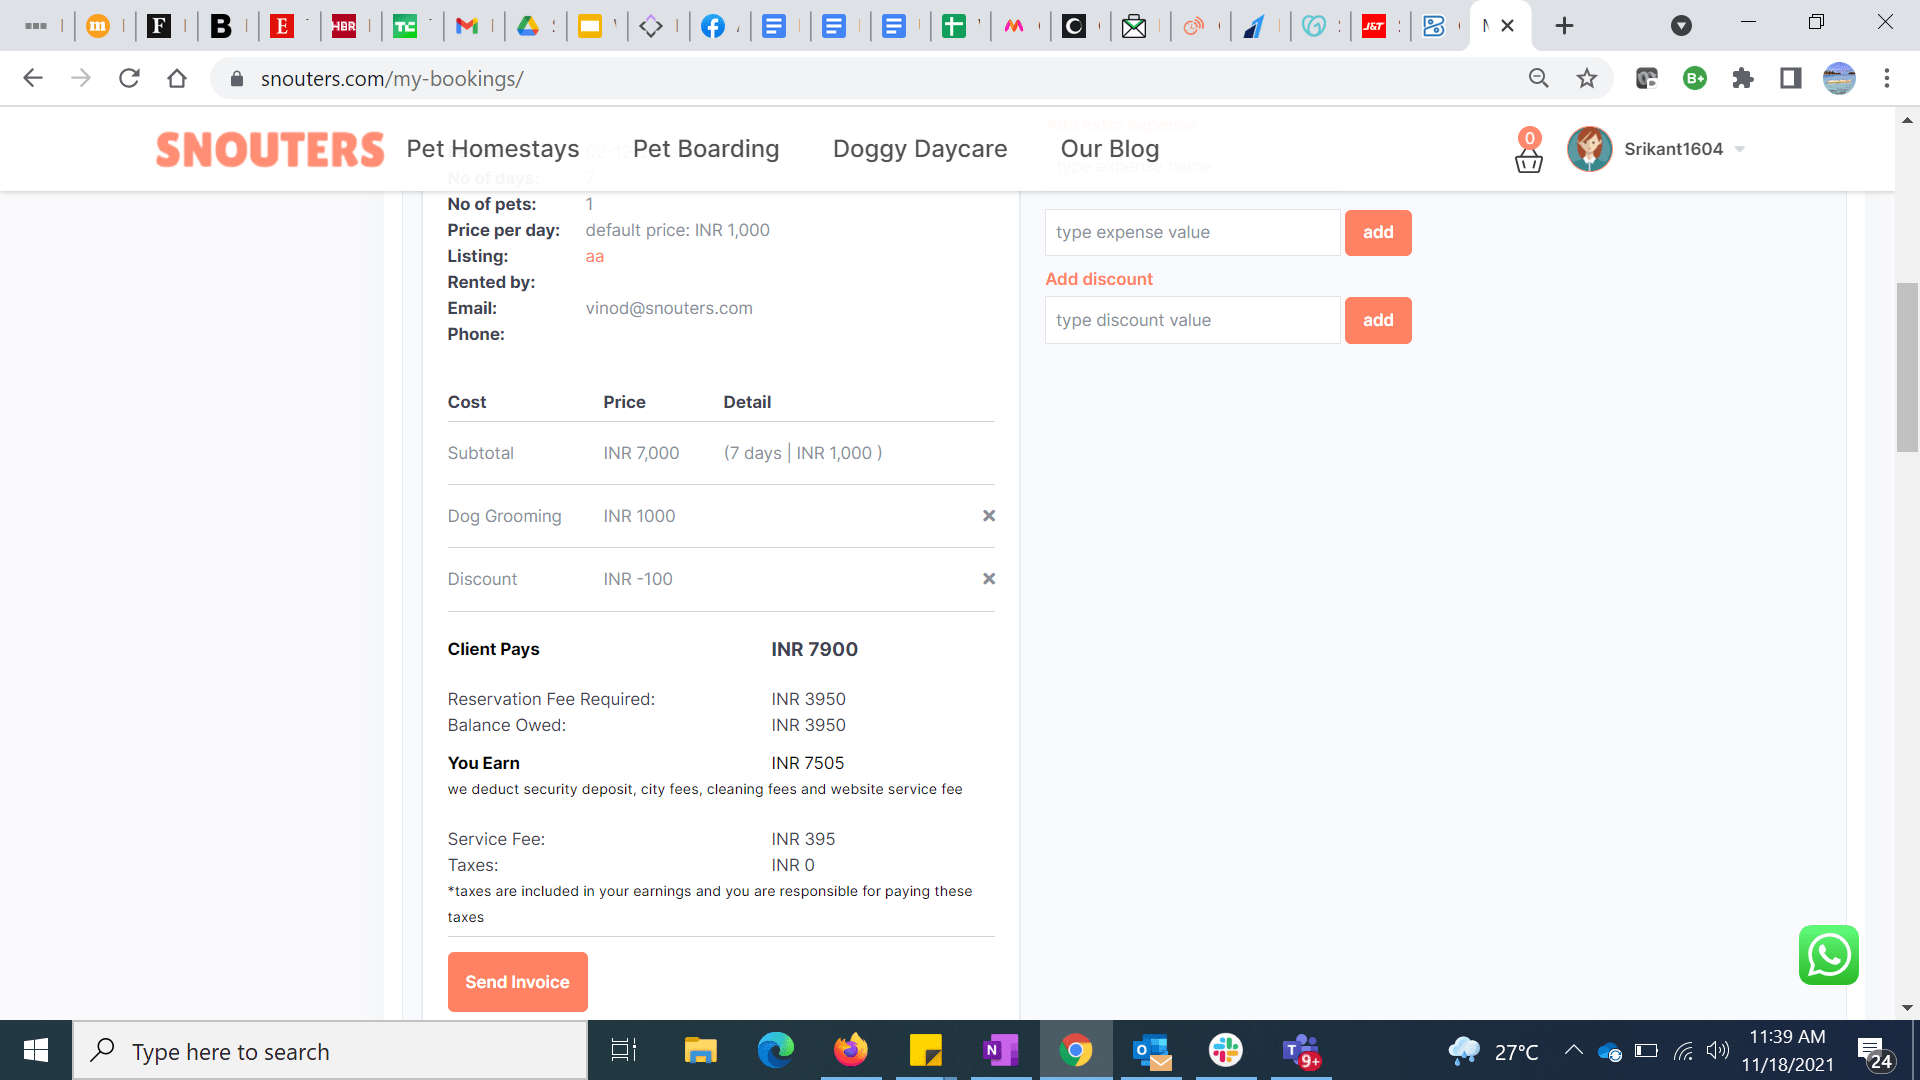Launch Microsoft Edge from the taskbar

tap(776, 1051)
